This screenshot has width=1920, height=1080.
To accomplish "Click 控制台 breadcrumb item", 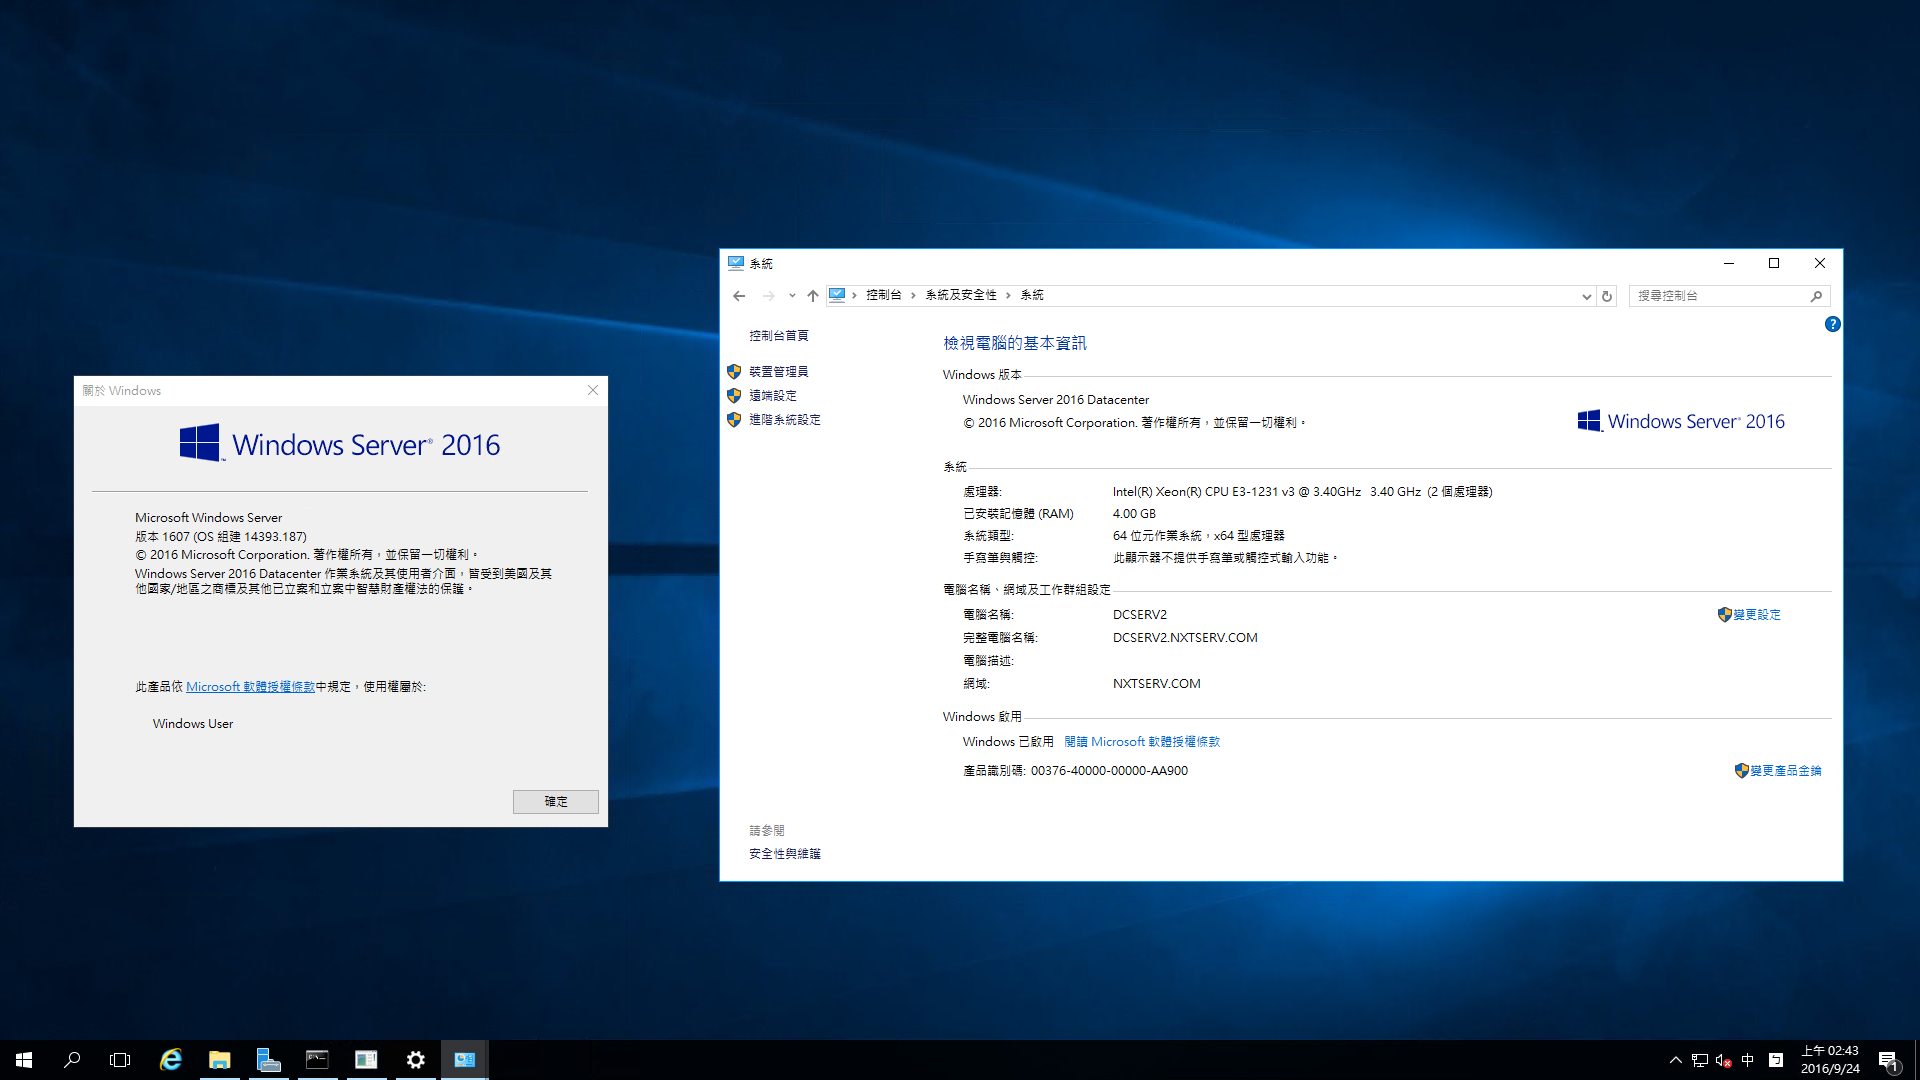I will click(x=883, y=295).
